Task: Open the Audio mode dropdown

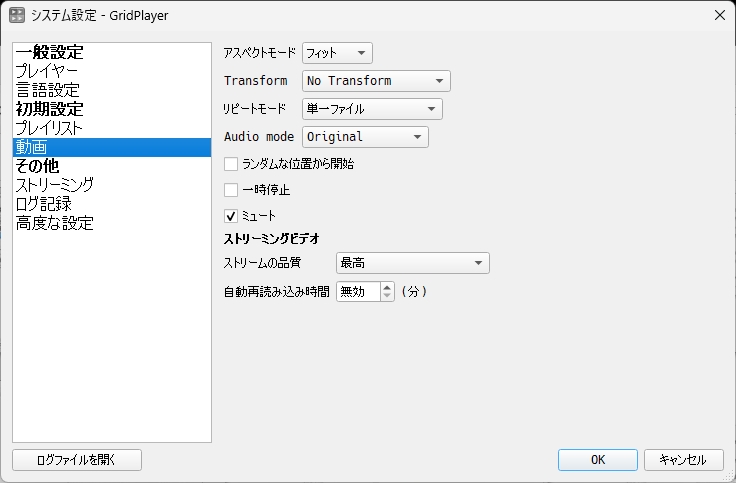Action: (365, 137)
